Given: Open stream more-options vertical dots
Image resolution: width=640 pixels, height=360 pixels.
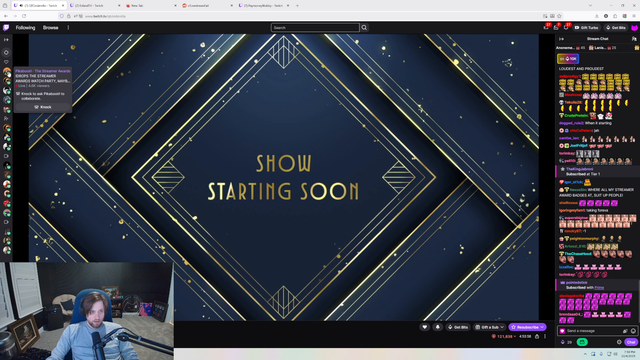Looking at the screenshot, I should [545, 336].
